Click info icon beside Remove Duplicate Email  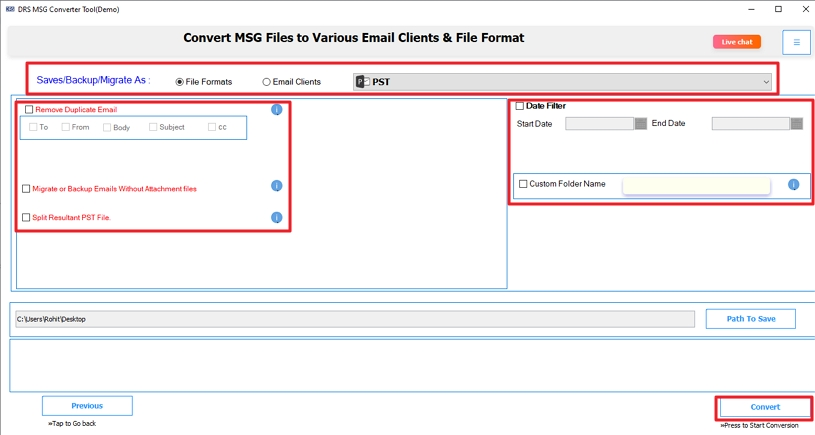277,110
